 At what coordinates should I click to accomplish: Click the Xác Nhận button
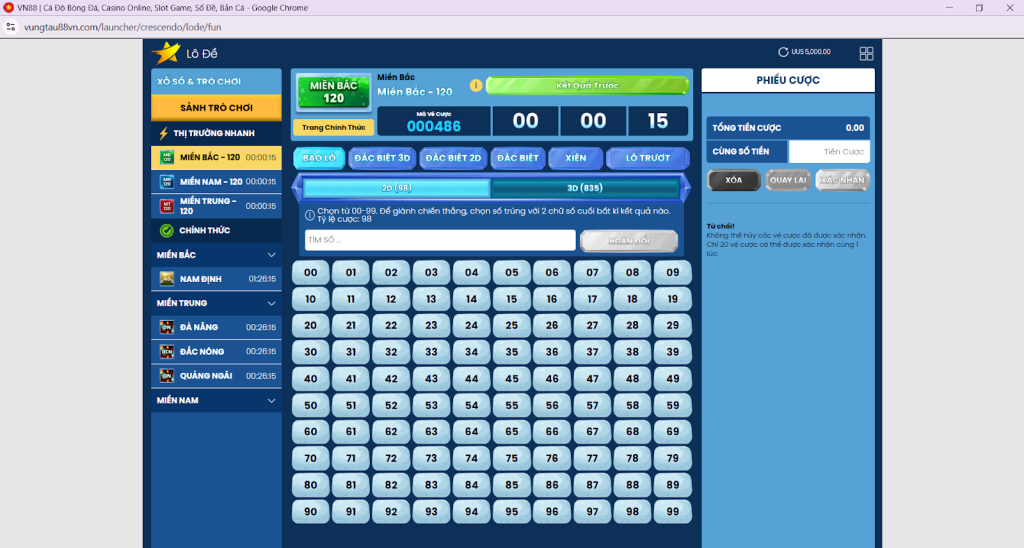pyautogui.click(x=842, y=180)
